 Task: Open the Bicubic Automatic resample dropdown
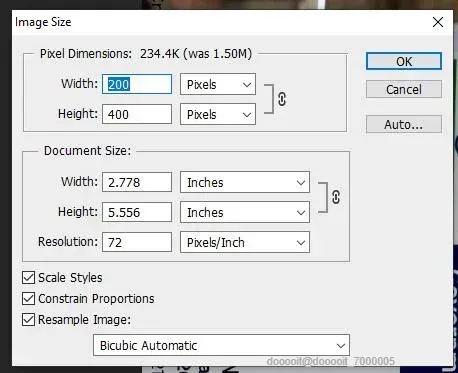pyautogui.click(x=221, y=345)
